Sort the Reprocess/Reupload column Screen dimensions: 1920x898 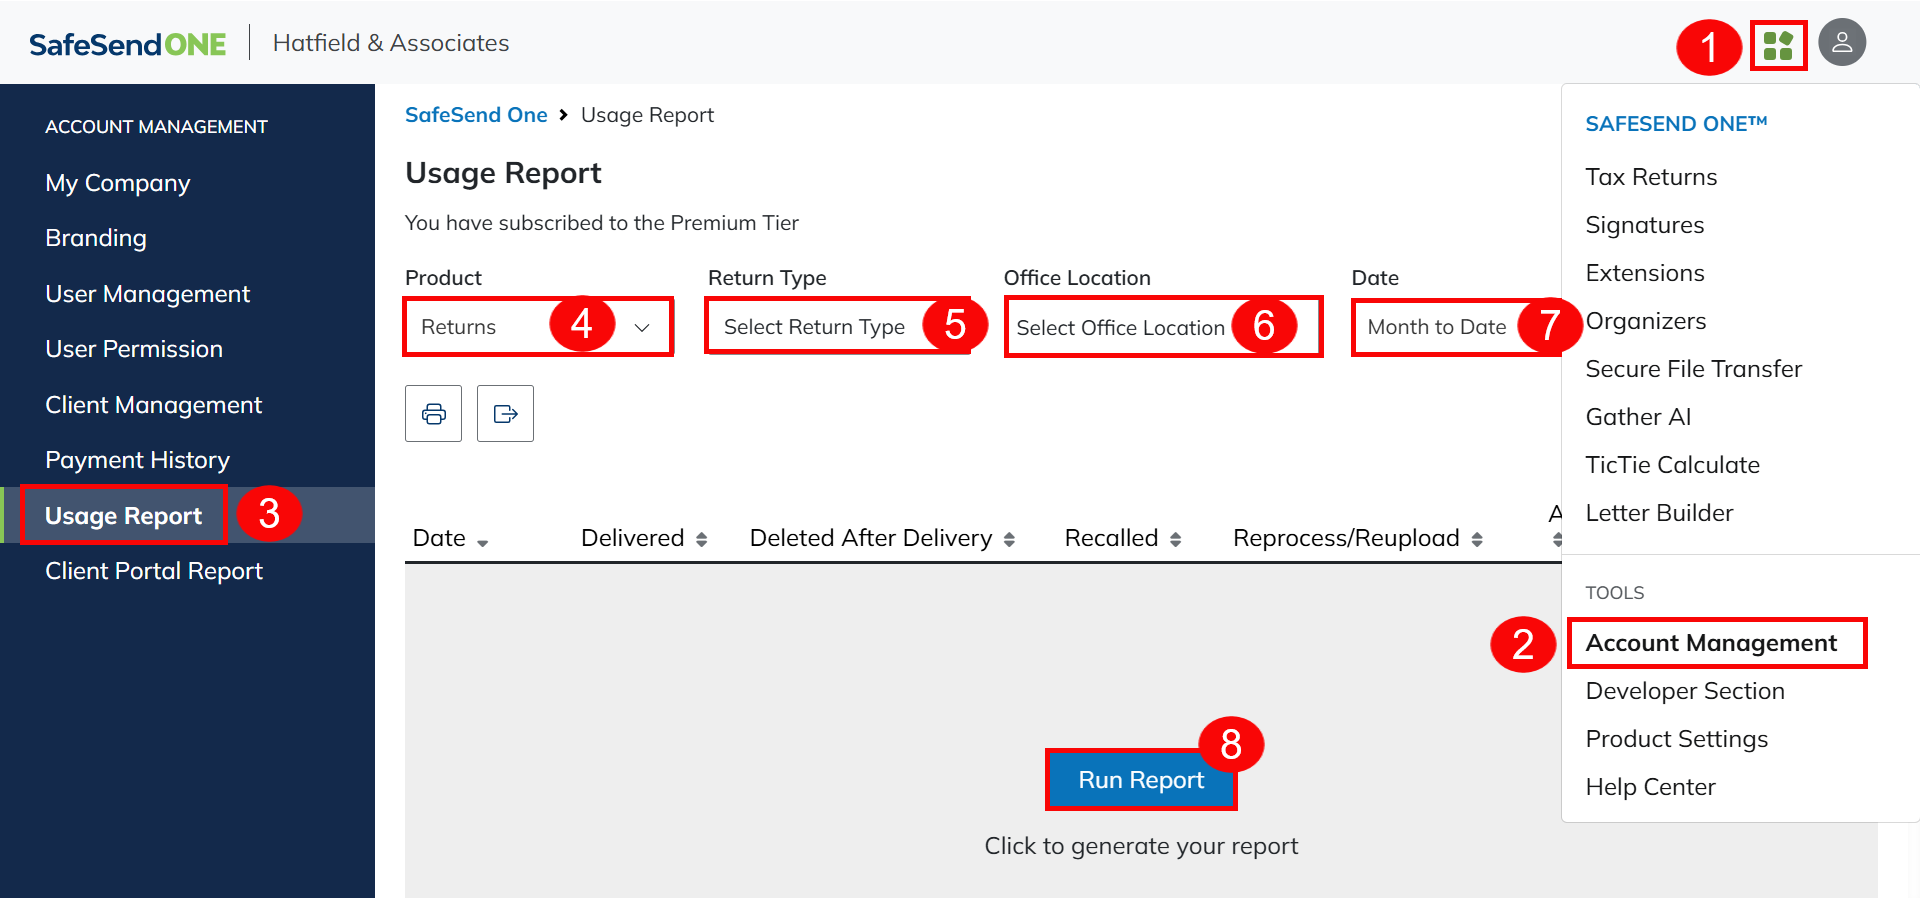tap(1476, 540)
